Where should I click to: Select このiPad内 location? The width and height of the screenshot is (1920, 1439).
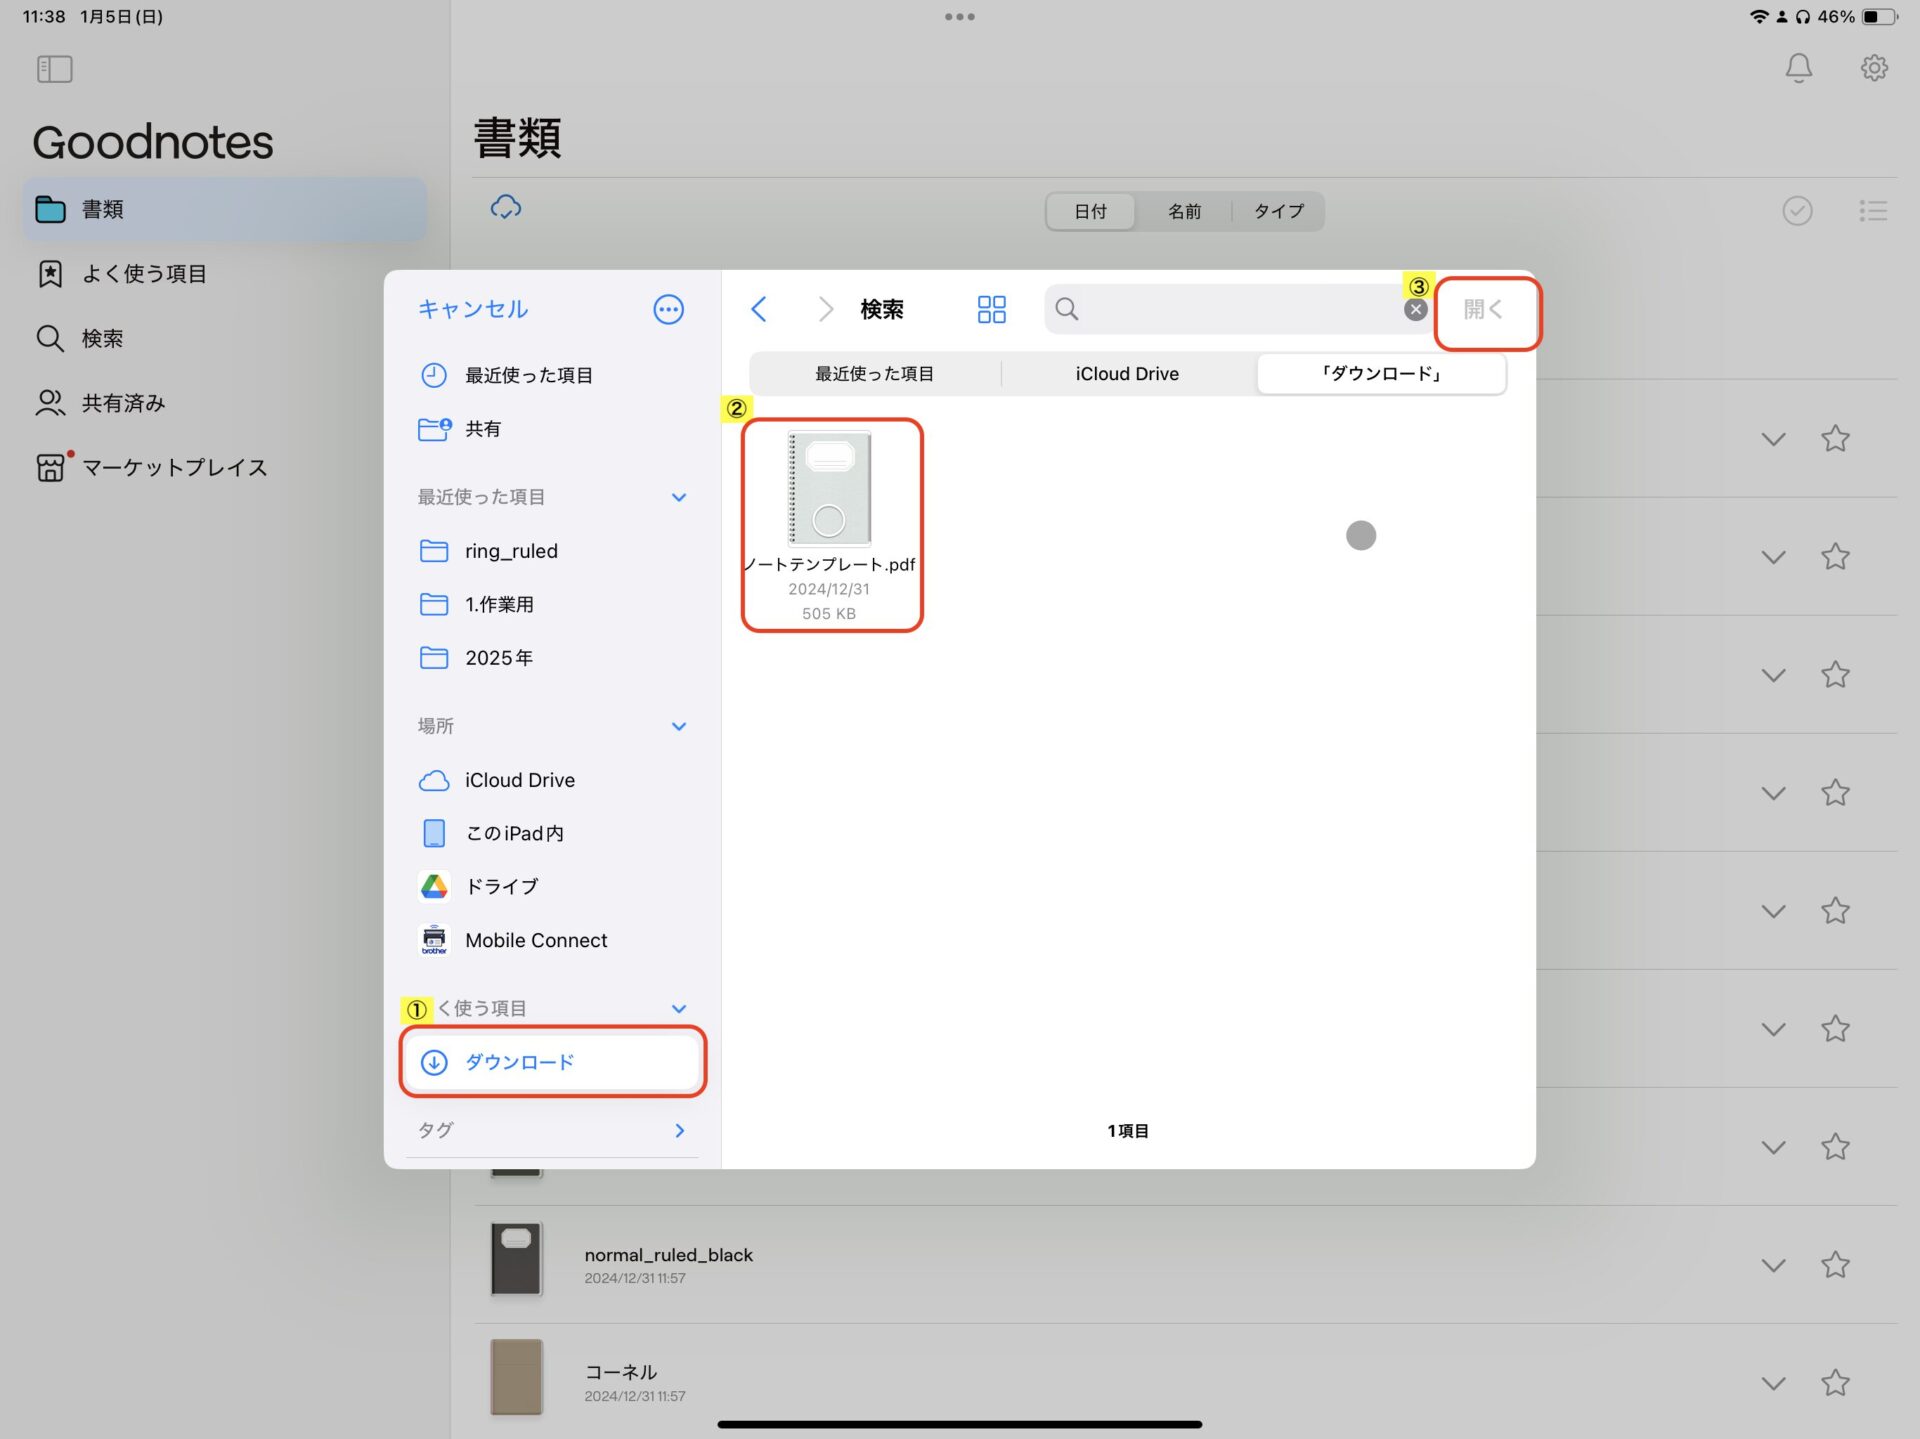click(x=552, y=833)
